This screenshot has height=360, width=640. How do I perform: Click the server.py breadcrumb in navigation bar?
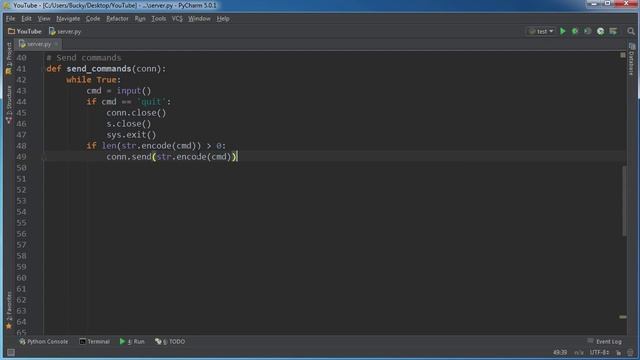tap(65, 31)
